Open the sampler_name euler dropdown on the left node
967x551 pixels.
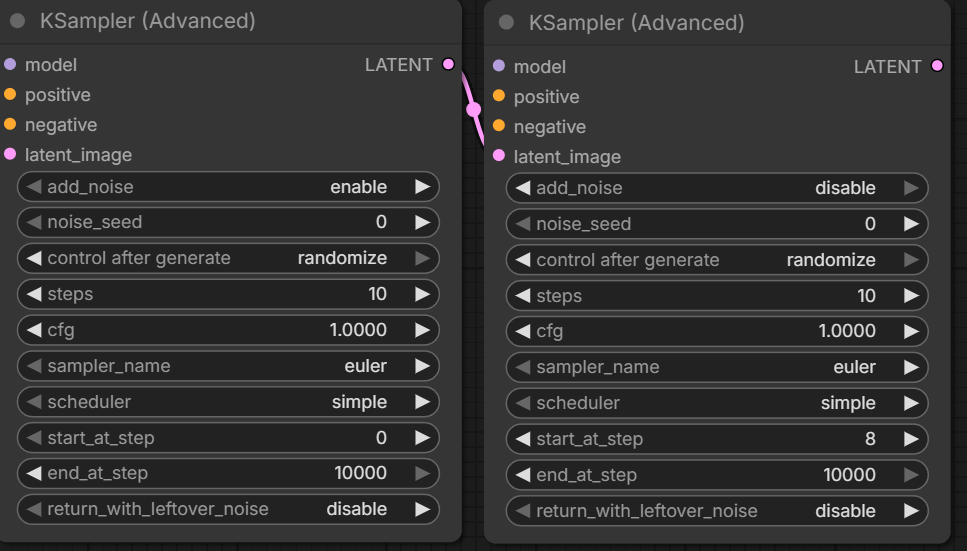228,366
